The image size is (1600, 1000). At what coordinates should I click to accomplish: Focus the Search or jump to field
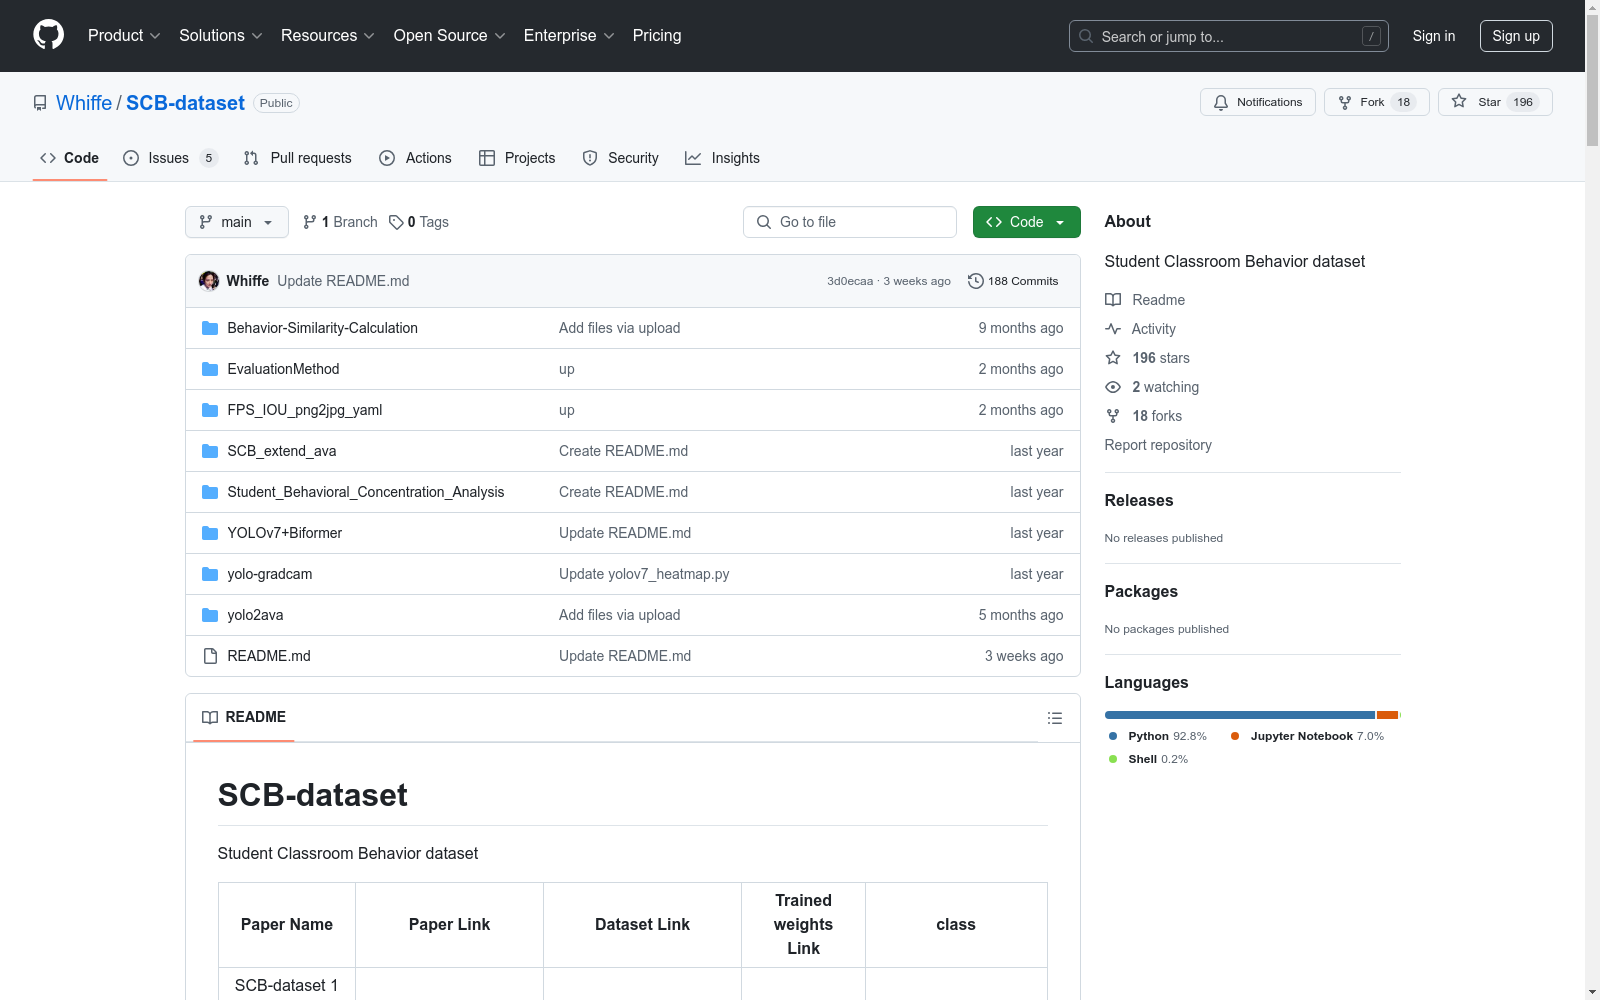[x=1229, y=36]
